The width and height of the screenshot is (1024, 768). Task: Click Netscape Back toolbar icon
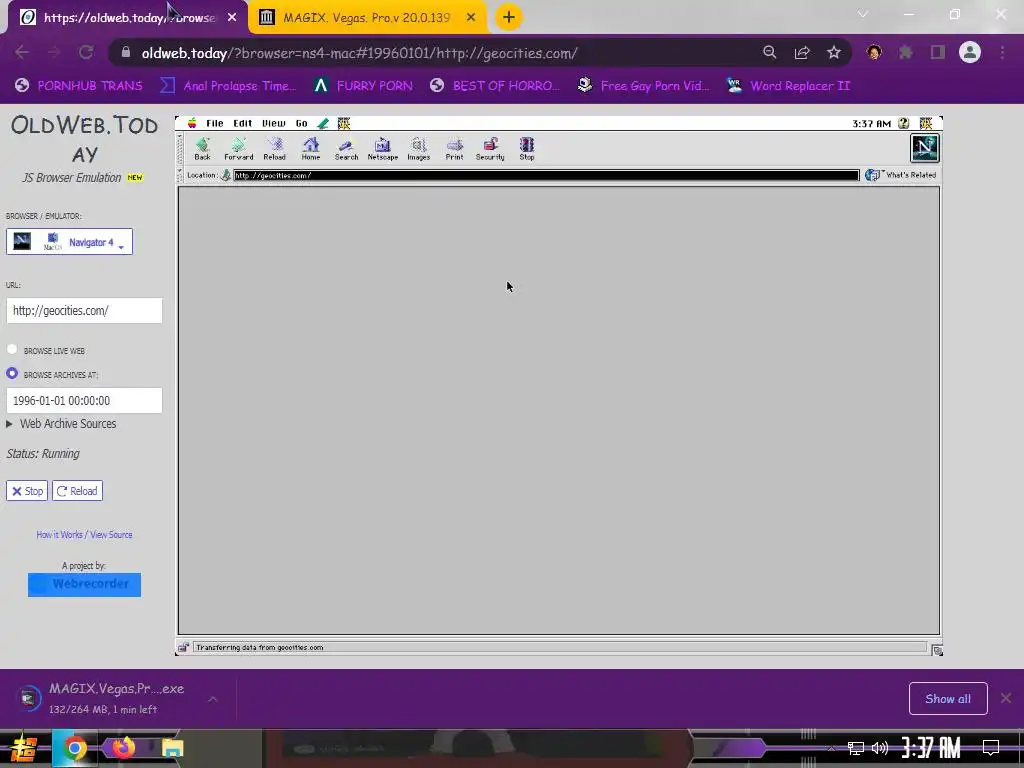click(202, 148)
